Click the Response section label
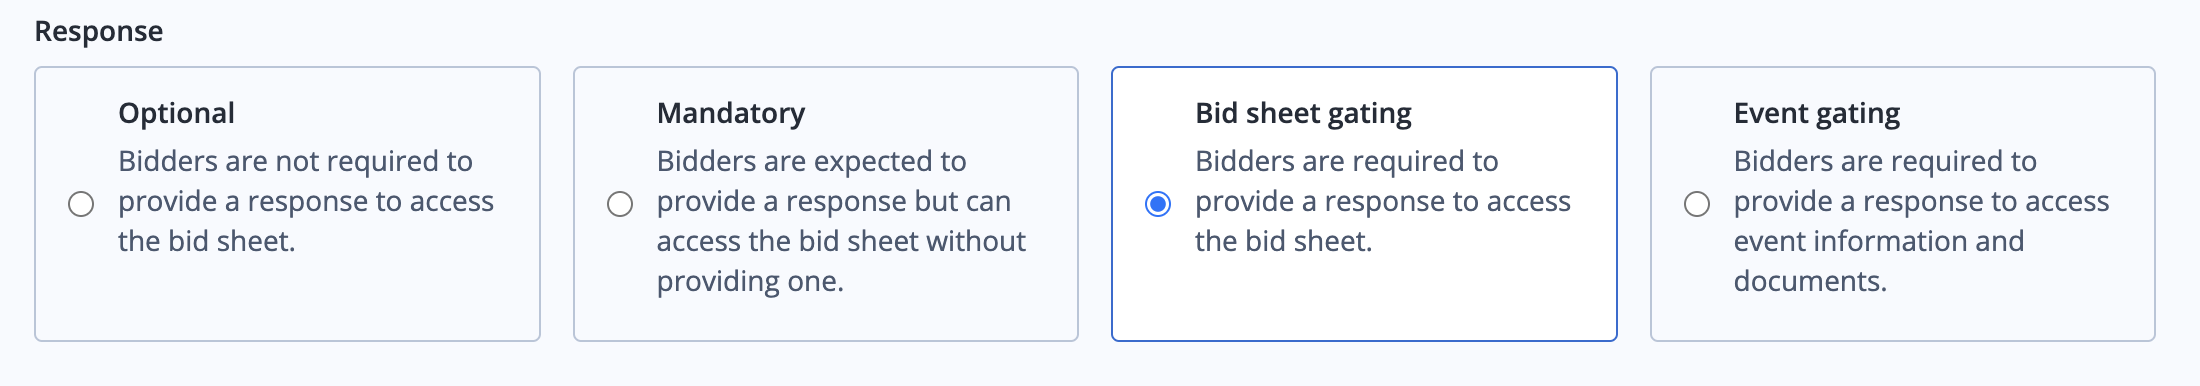 pyautogui.click(x=99, y=31)
